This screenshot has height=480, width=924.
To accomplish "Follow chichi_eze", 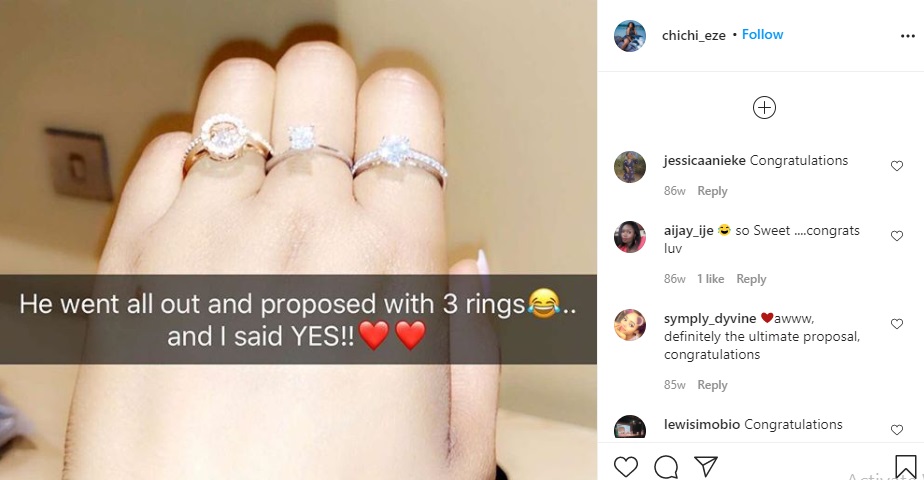I will tap(763, 35).
